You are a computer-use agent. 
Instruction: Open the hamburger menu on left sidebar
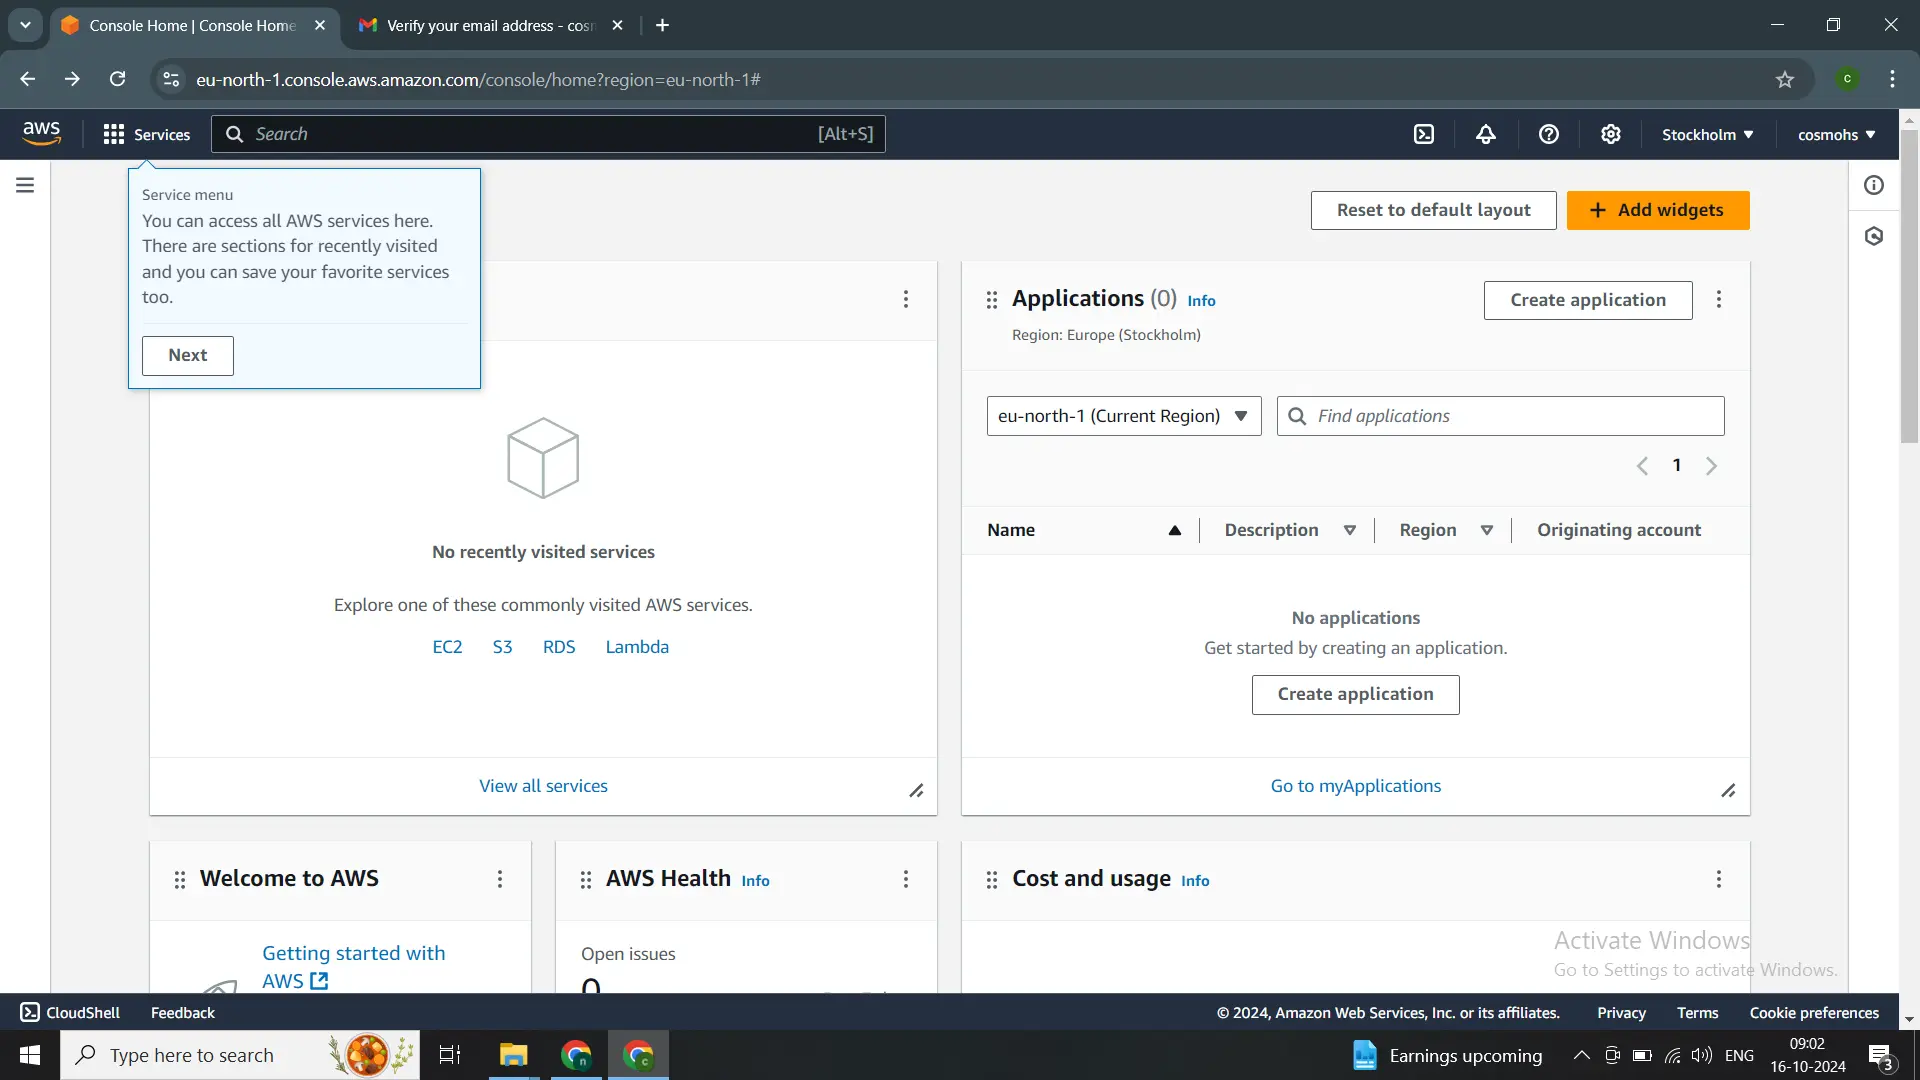tap(24, 185)
